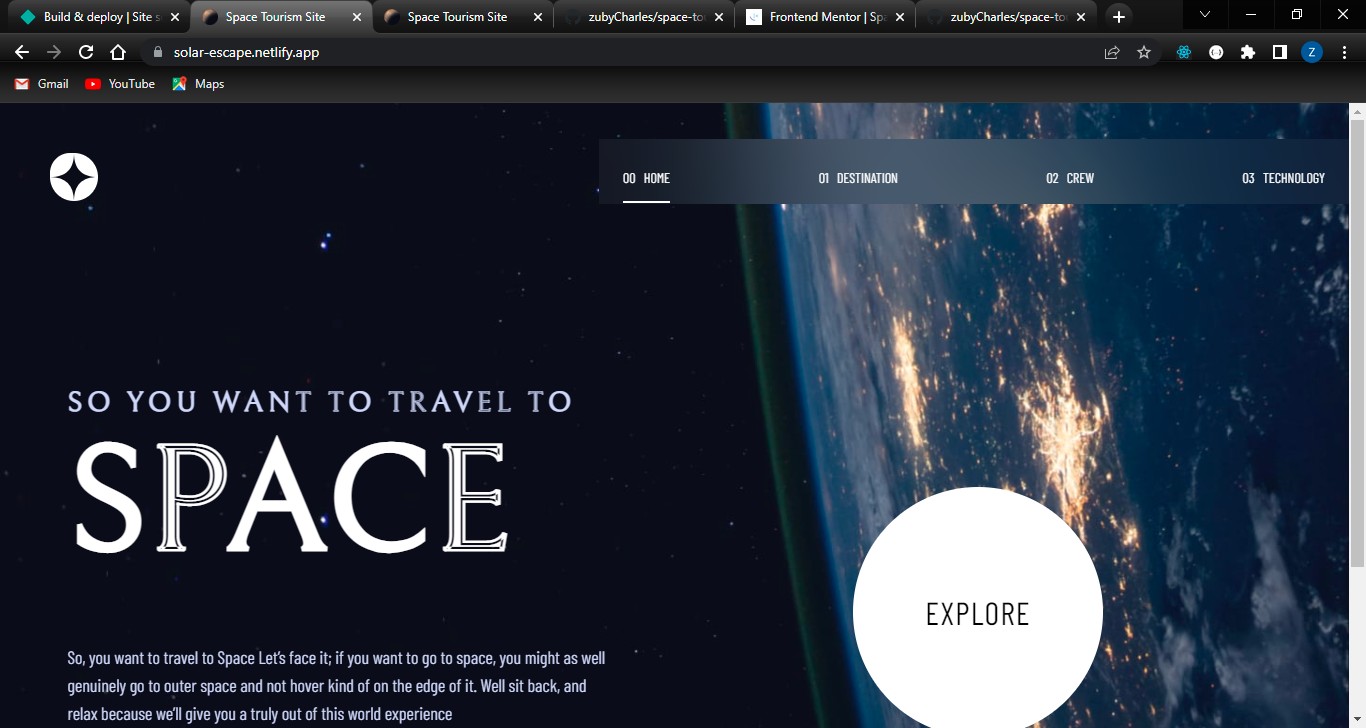Click the browser extensions puzzle piece icon

click(x=1247, y=51)
